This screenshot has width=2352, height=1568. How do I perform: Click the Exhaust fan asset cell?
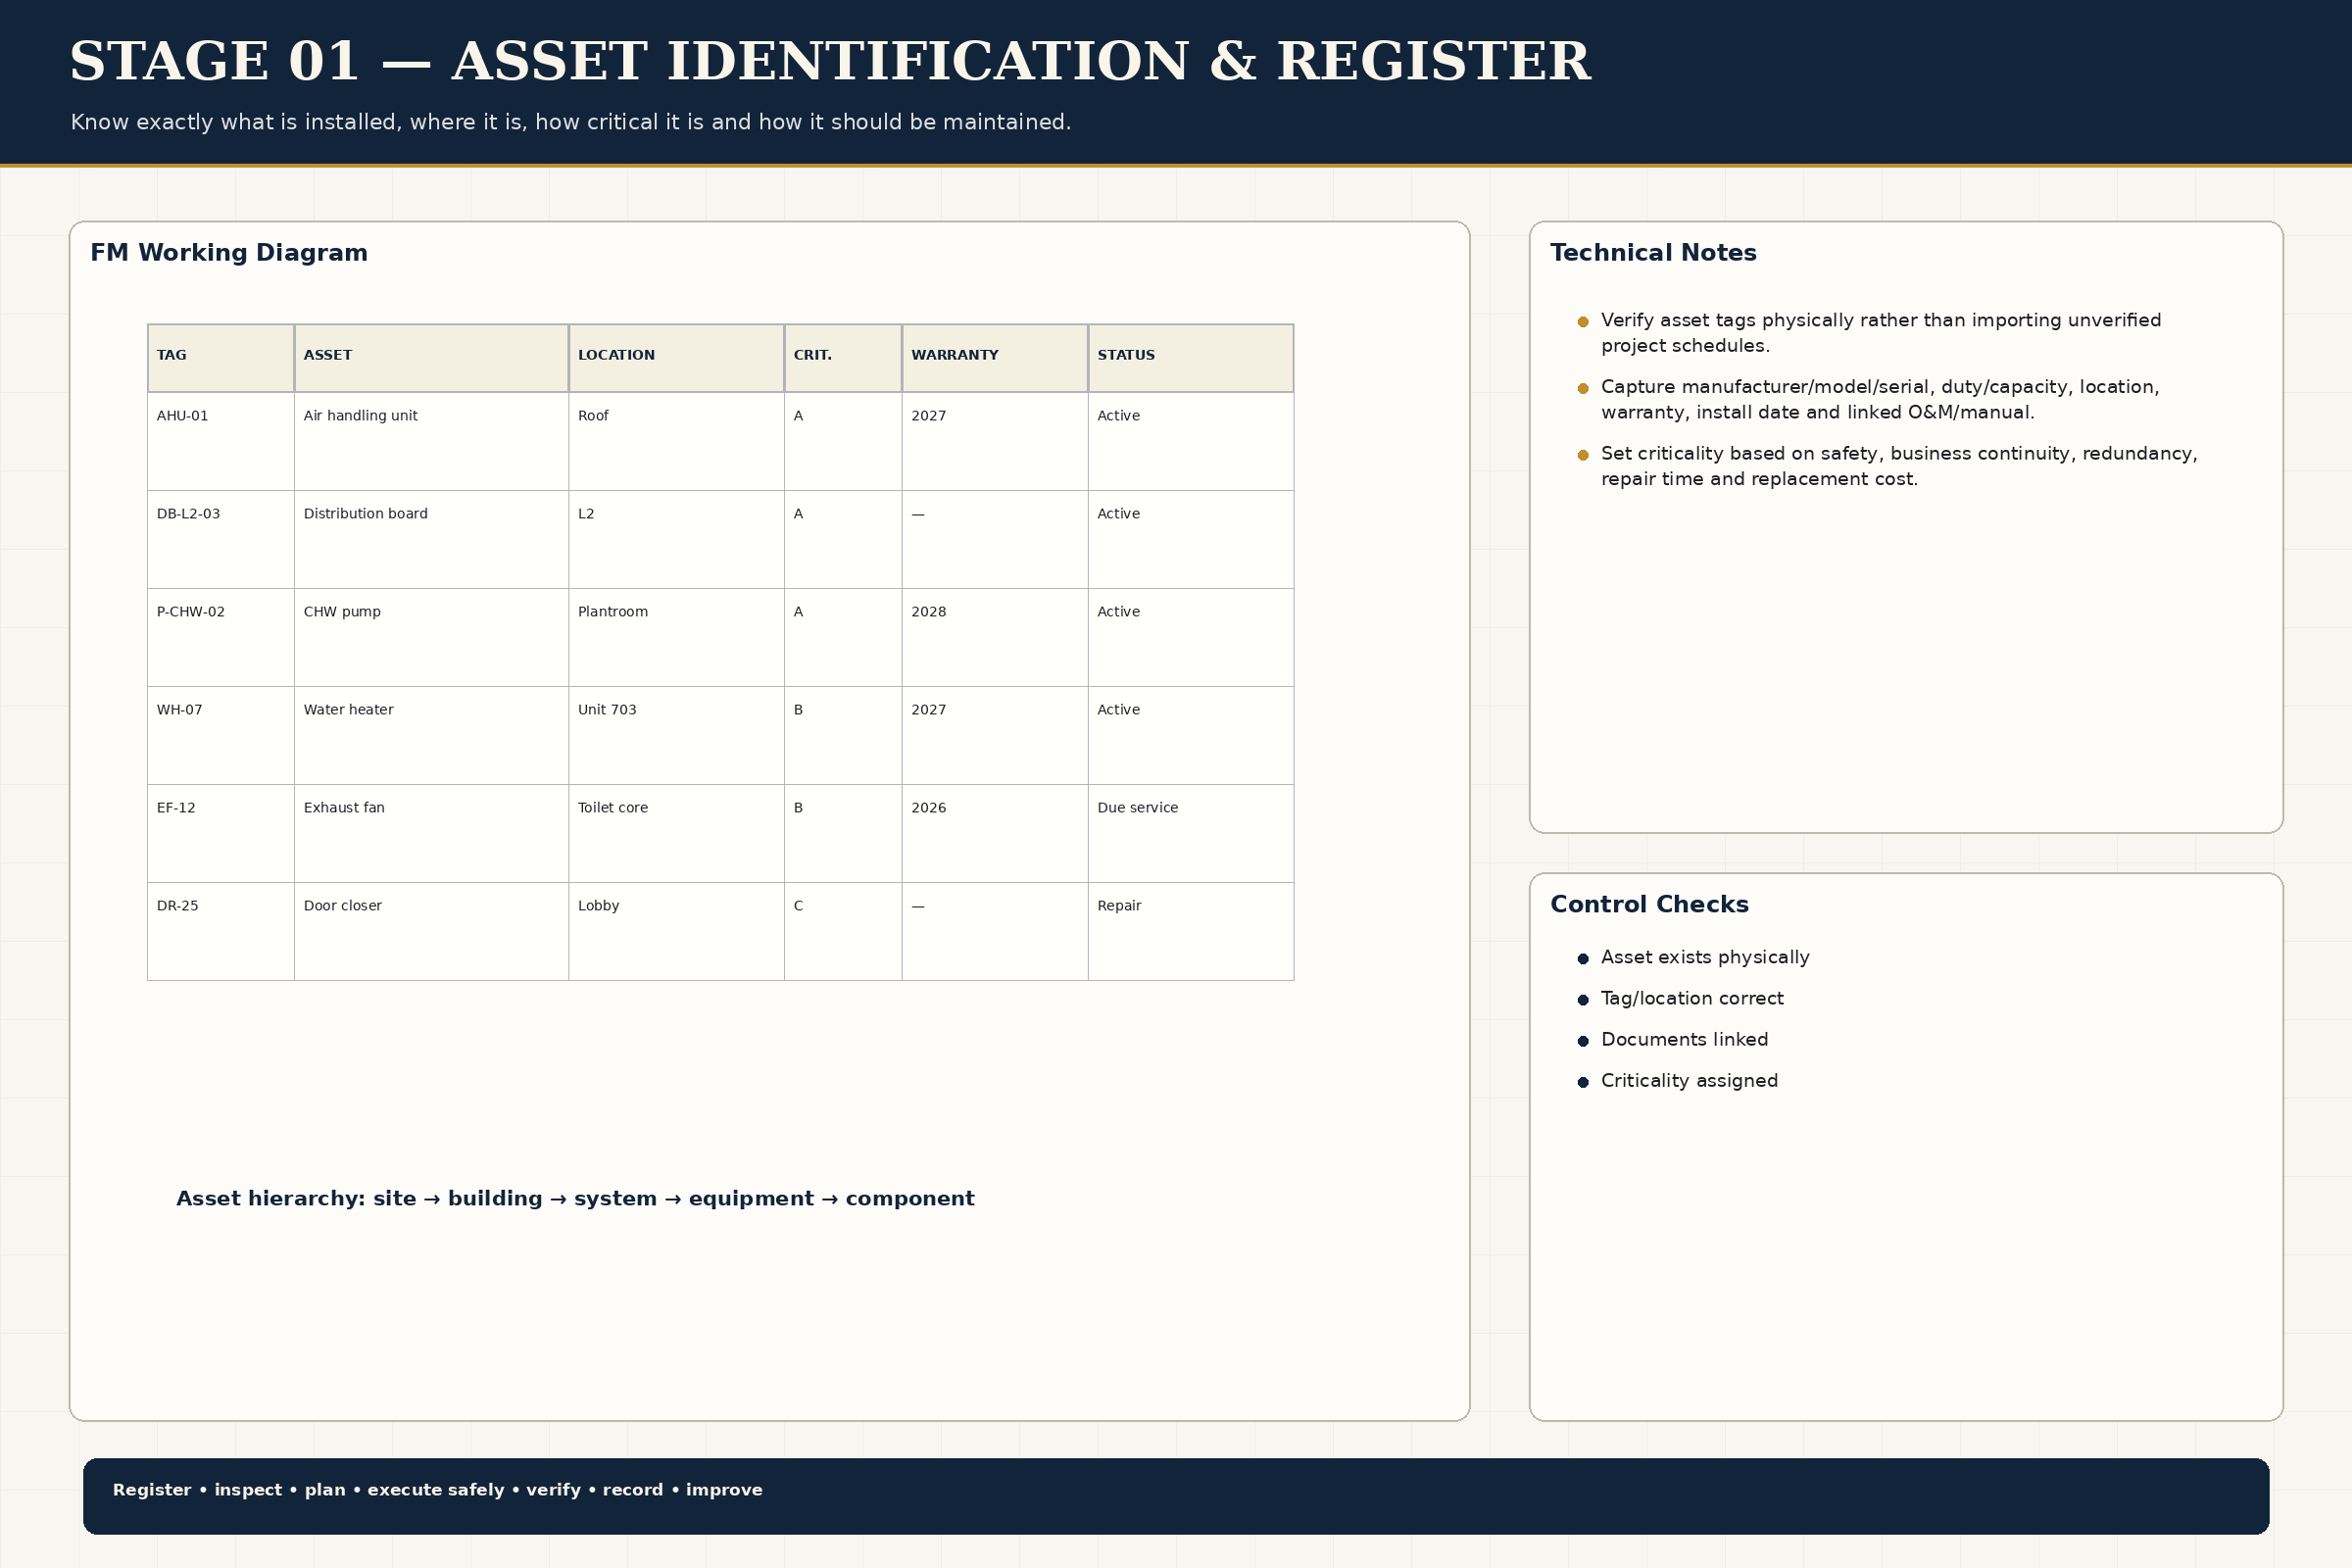[431, 833]
